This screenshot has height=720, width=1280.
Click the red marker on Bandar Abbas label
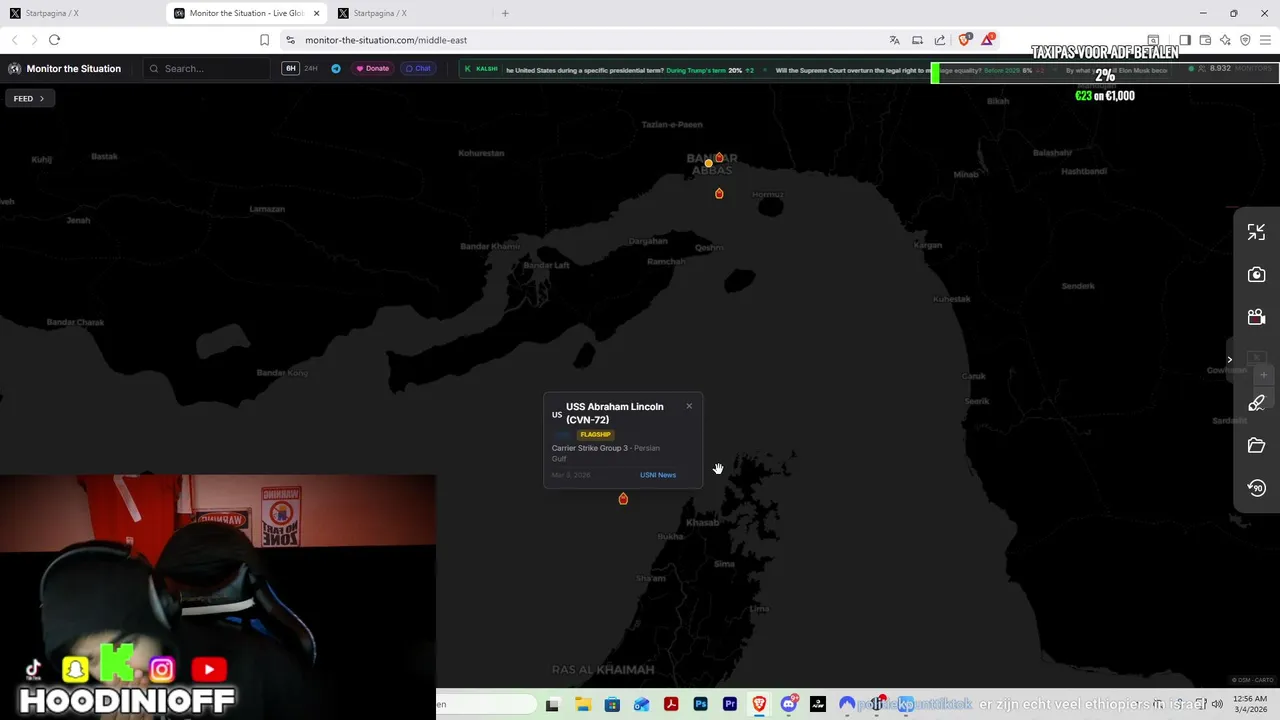pos(719,157)
